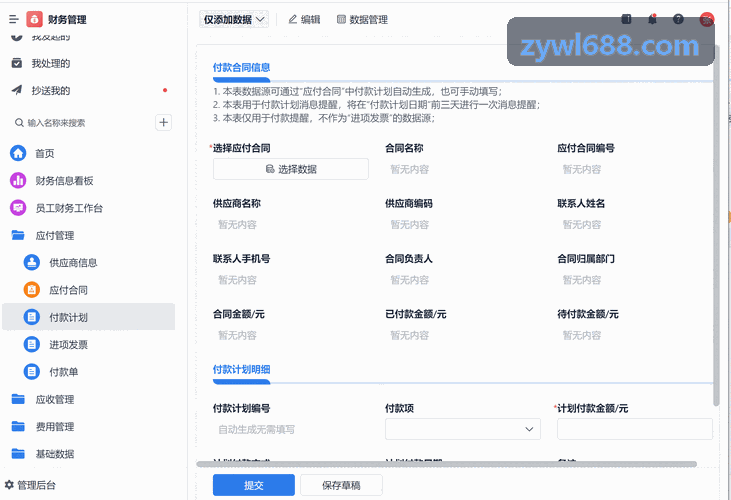Open the help question mark icon
This screenshot has height=500, width=731.
pos(678,19)
